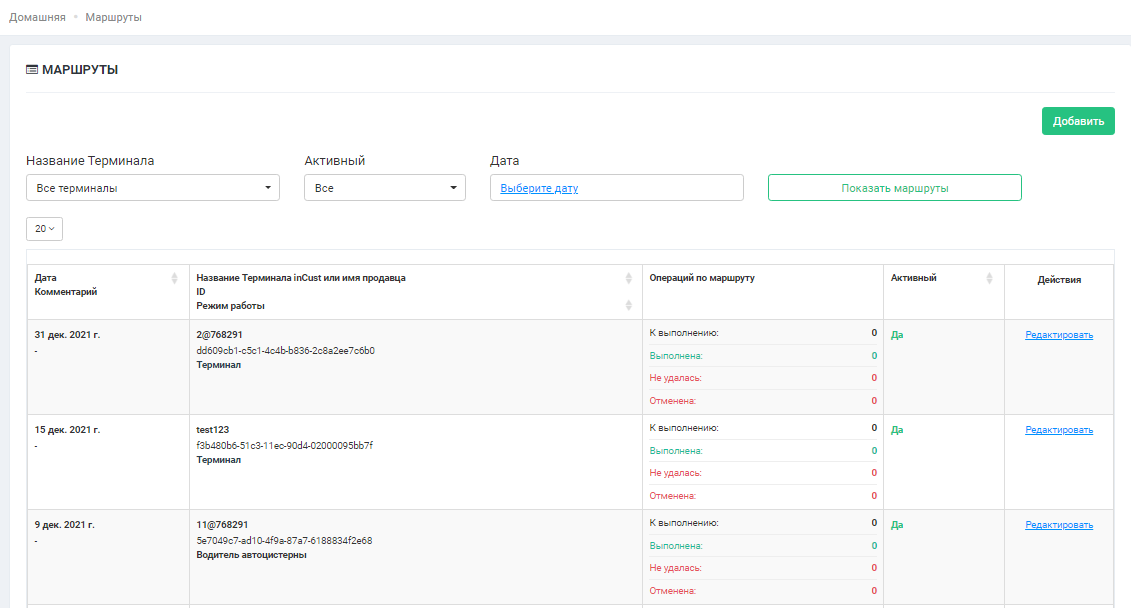Viewport: 1131px width, 608px height.
Task: Go to Домашняя breadcrumb
Action: pos(38,17)
